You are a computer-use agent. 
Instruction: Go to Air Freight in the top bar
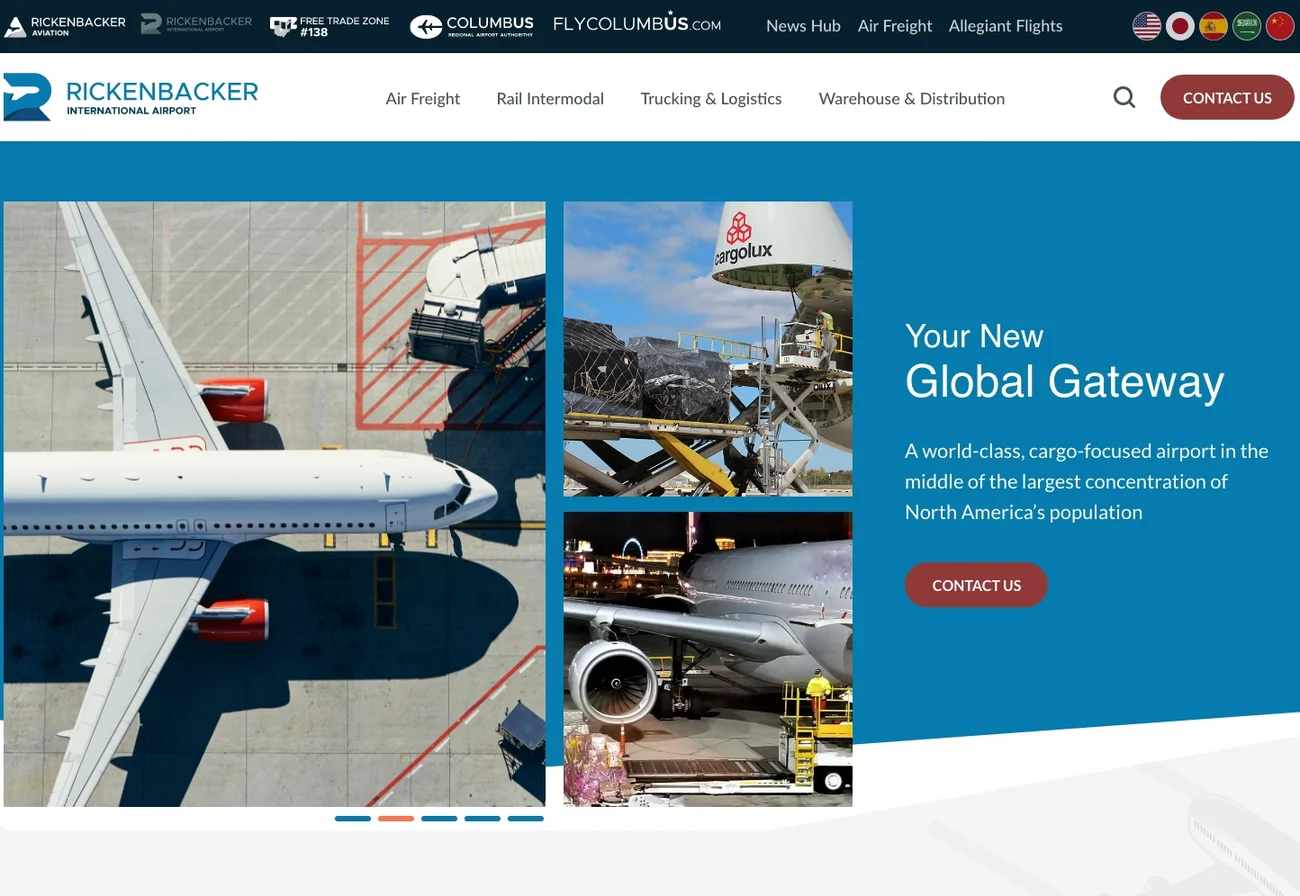[895, 26]
